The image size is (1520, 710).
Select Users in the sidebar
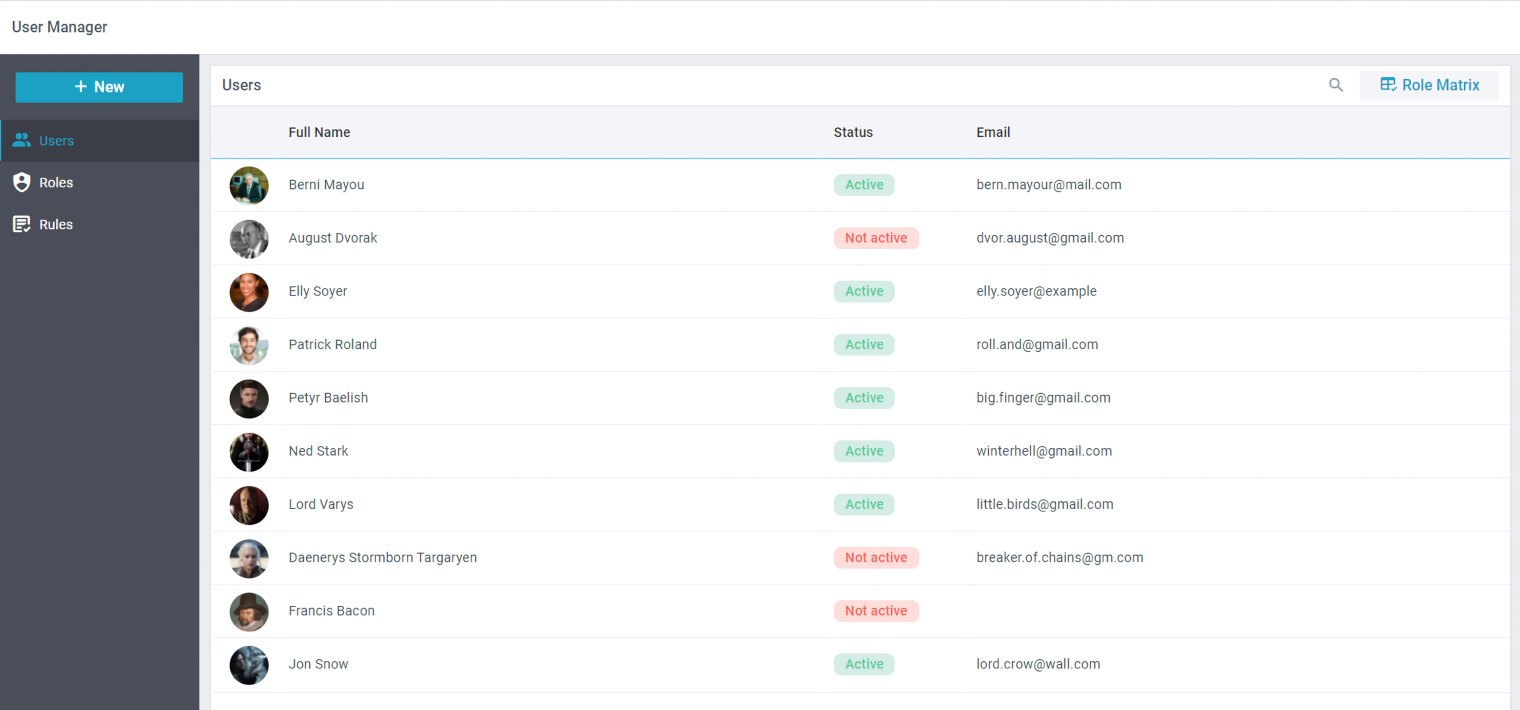pos(56,141)
